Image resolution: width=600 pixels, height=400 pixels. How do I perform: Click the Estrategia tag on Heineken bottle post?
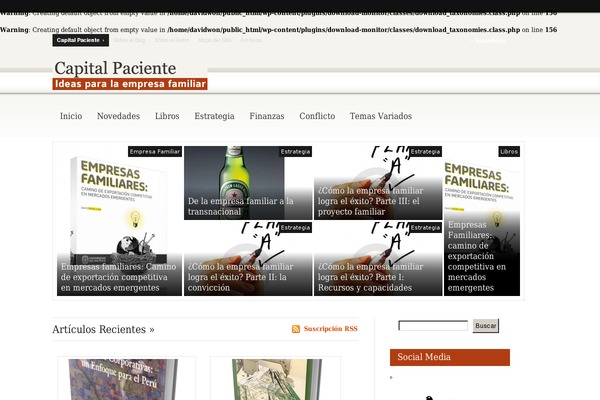(x=295, y=152)
